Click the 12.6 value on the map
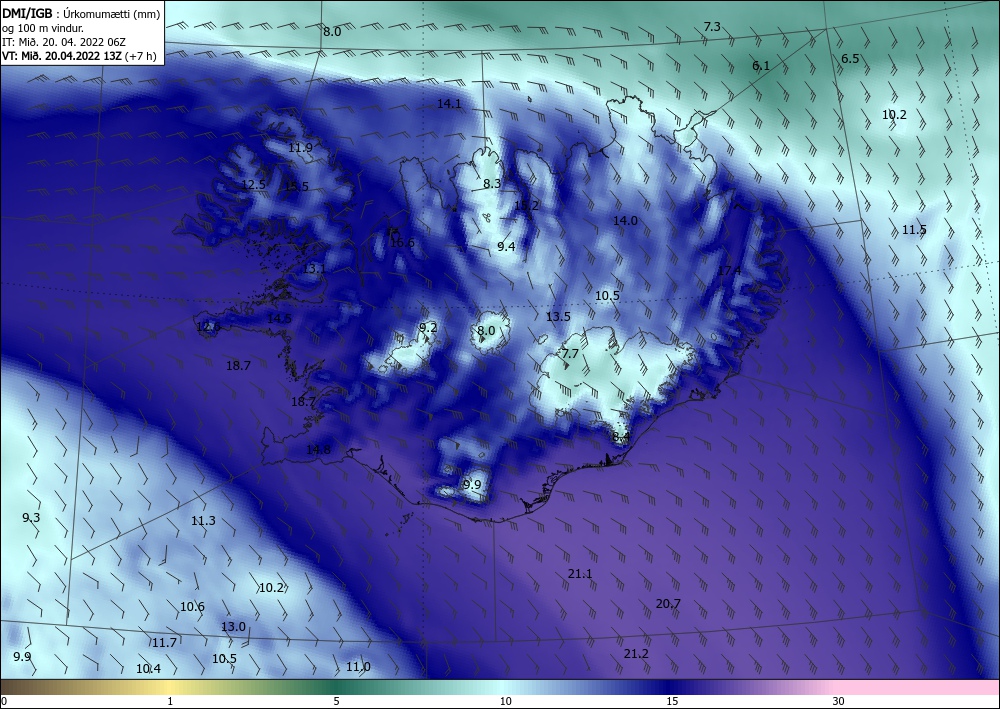Screen dimensions: 1000x709 coord(209,327)
